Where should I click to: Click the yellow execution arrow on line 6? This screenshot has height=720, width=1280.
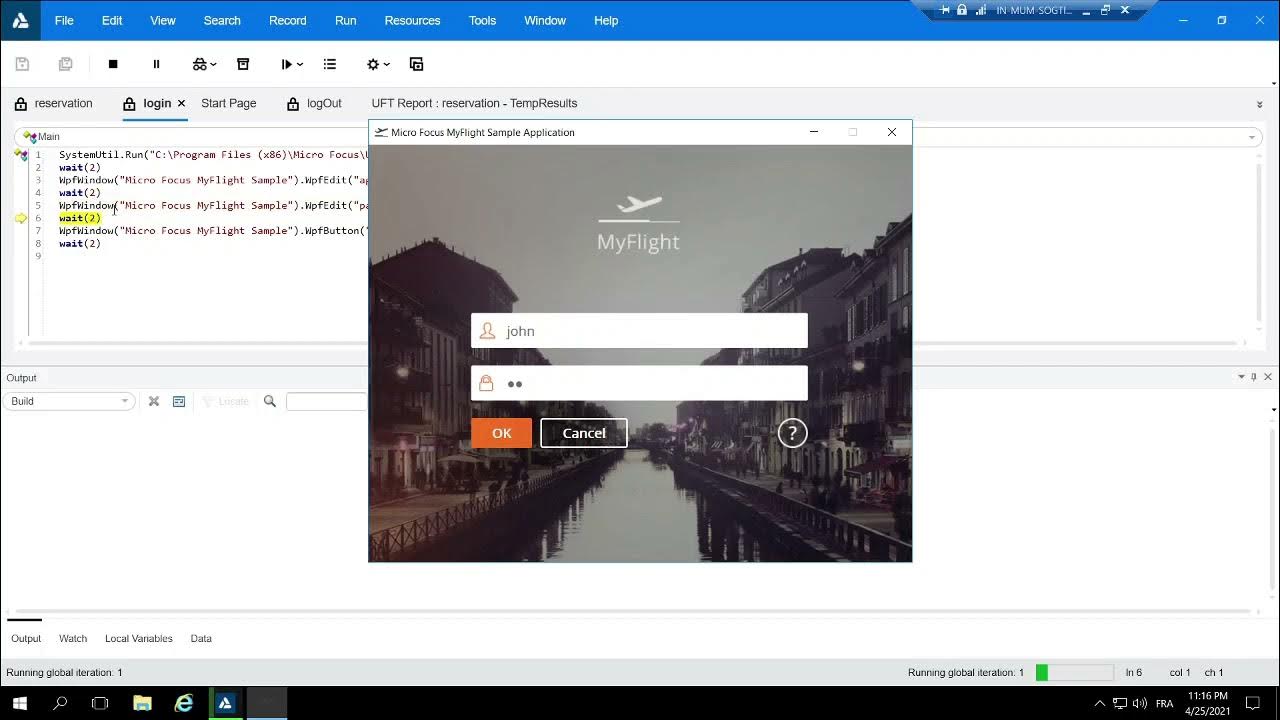coord(21,218)
